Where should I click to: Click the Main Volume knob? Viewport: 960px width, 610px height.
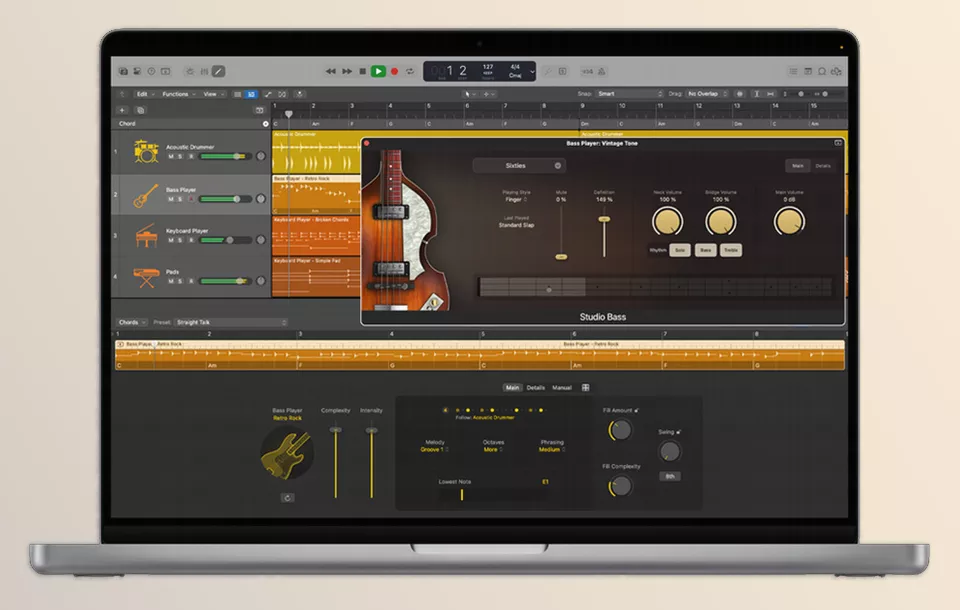[x=789, y=222]
